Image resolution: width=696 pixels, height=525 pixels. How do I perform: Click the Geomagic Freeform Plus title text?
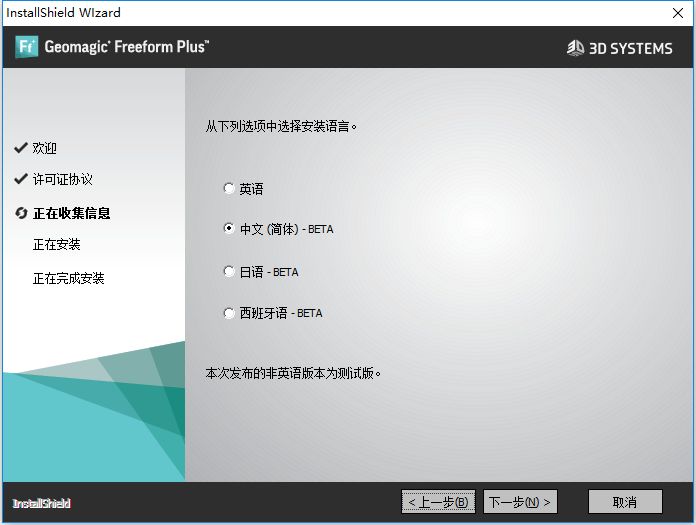(127, 47)
